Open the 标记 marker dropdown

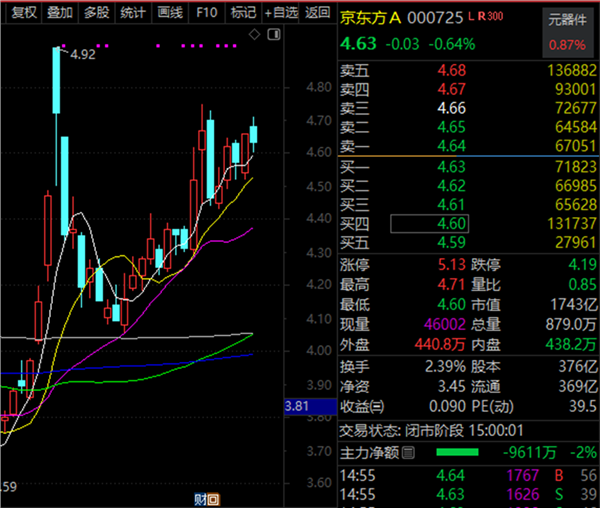coord(242,13)
